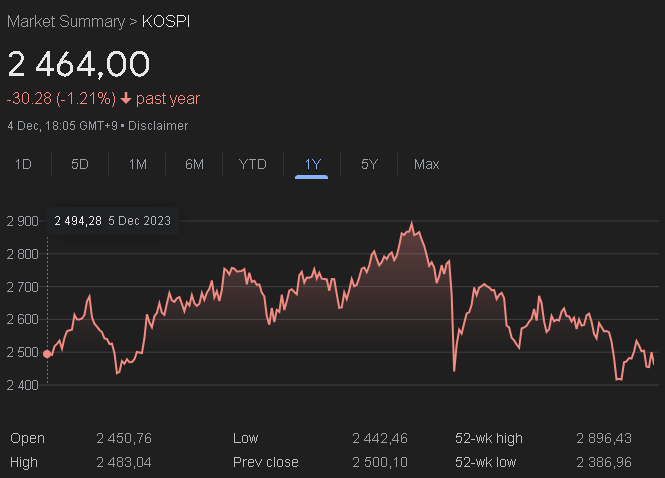The height and width of the screenshot is (478, 665).
Task: Click the -30.28 (-1.21%) change text
Action: 61,98
